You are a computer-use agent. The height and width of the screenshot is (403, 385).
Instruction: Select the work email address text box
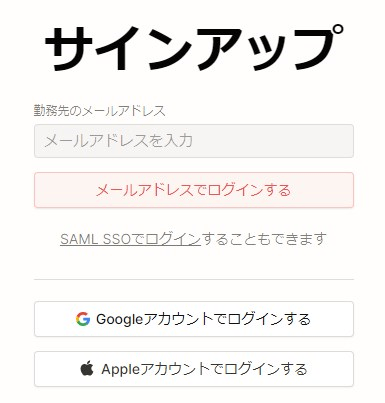[194, 141]
